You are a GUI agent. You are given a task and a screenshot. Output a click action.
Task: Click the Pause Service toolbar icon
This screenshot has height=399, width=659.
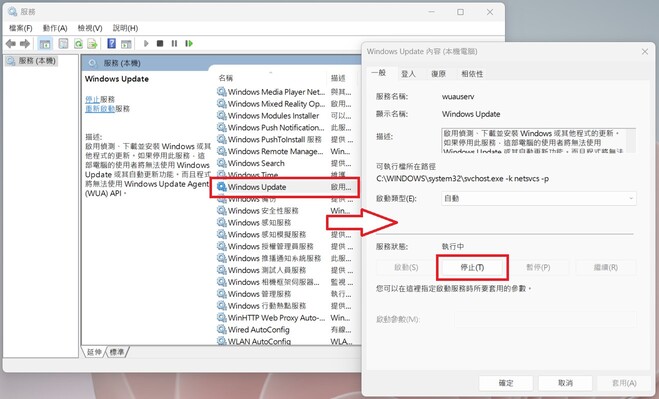point(174,43)
